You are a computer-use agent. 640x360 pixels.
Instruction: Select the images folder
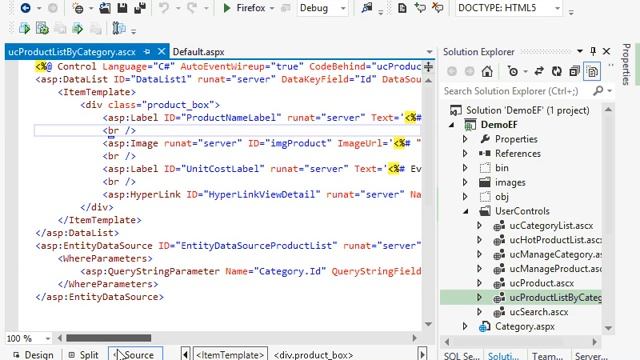pos(510,182)
